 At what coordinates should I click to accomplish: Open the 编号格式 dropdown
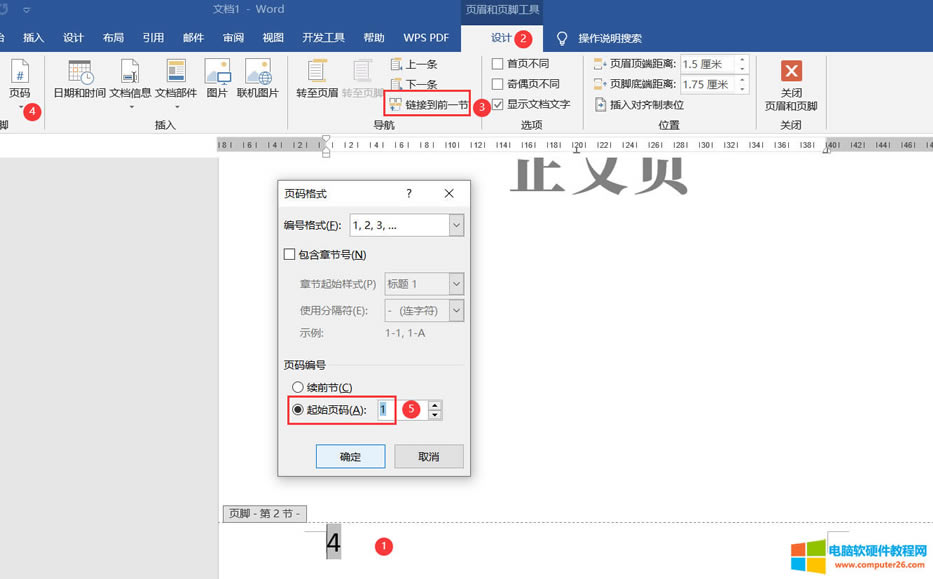pos(455,225)
